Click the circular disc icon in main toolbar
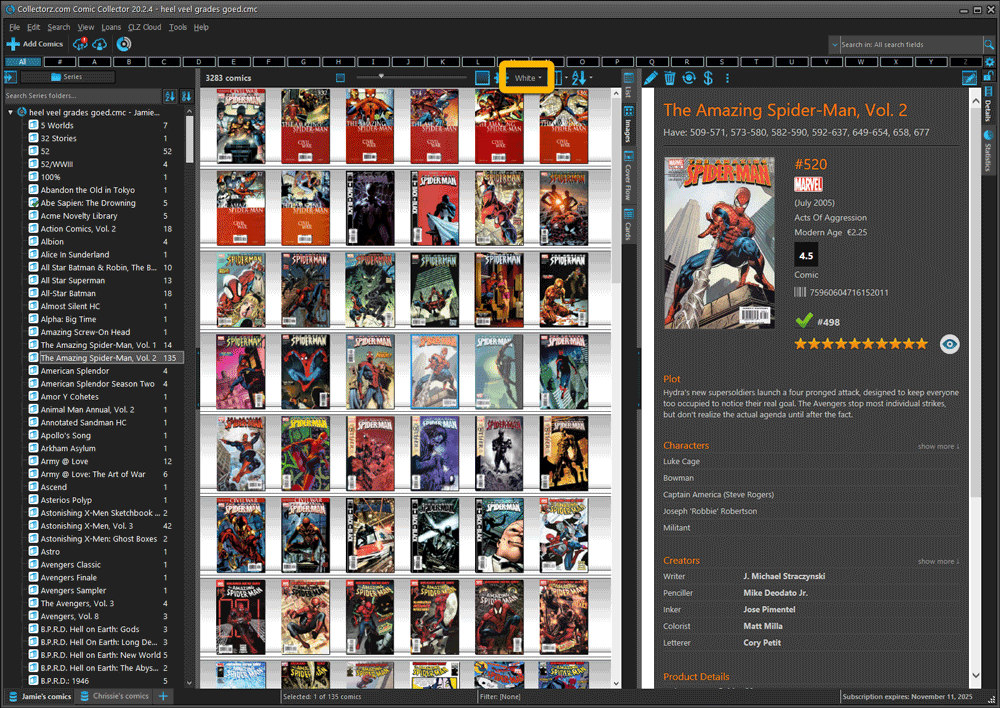This screenshot has width=1000, height=708. point(124,44)
